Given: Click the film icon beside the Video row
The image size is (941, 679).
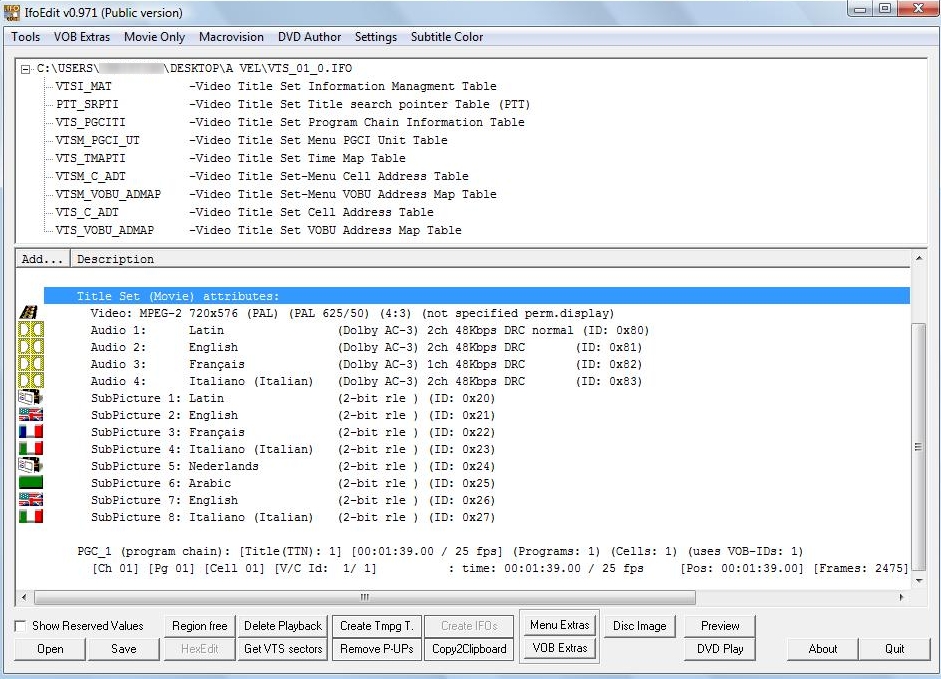Looking at the screenshot, I should click(29, 312).
